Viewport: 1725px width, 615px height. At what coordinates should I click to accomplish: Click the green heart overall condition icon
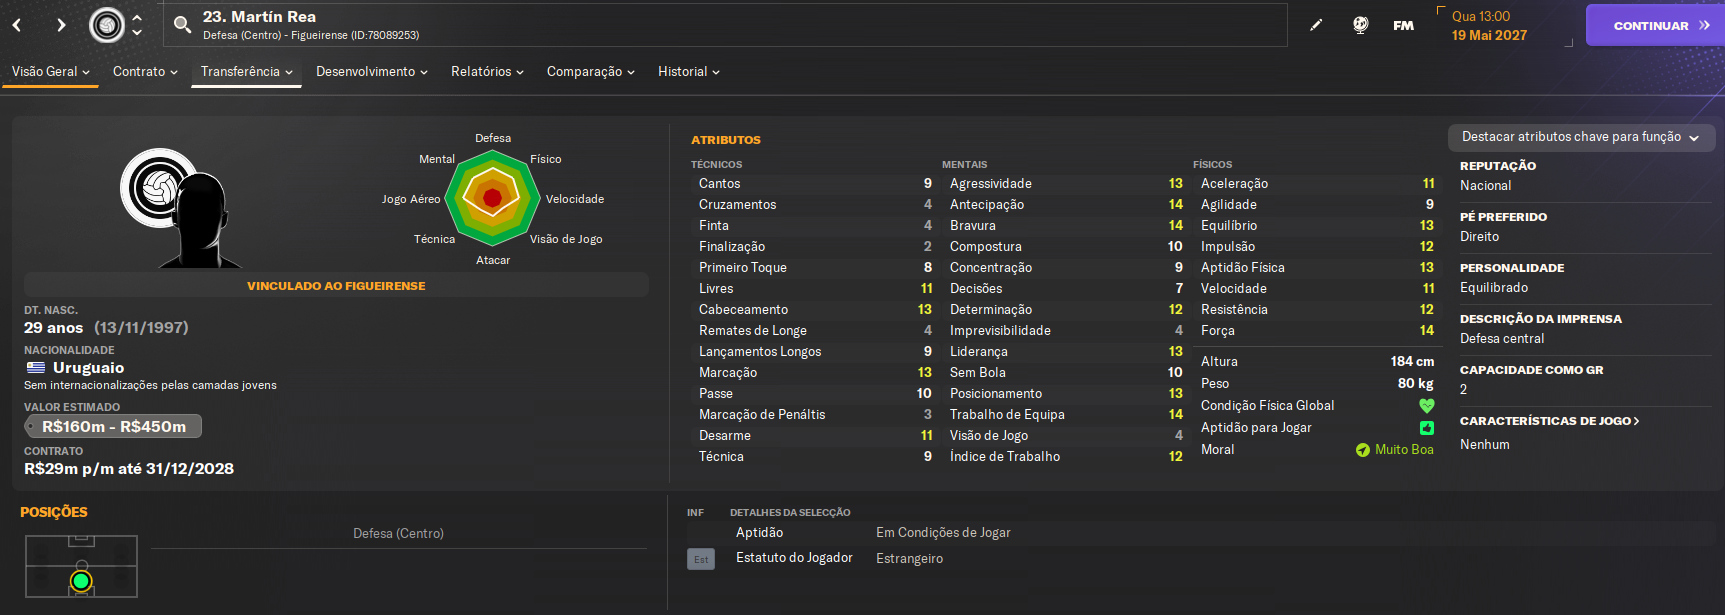pos(1426,406)
